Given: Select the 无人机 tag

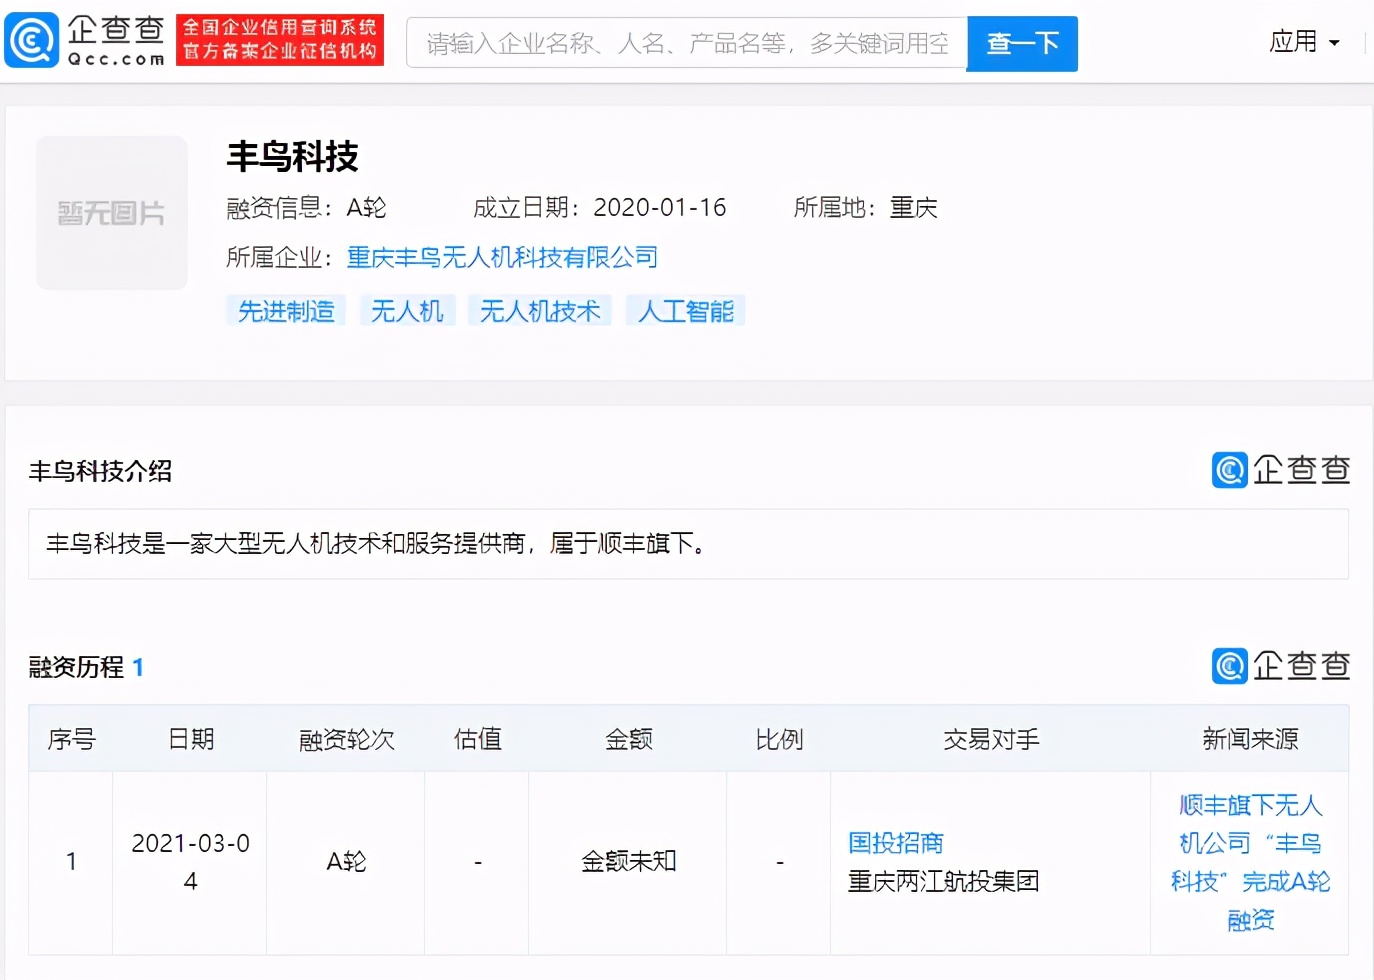Looking at the screenshot, I should [x=407, y=311].
